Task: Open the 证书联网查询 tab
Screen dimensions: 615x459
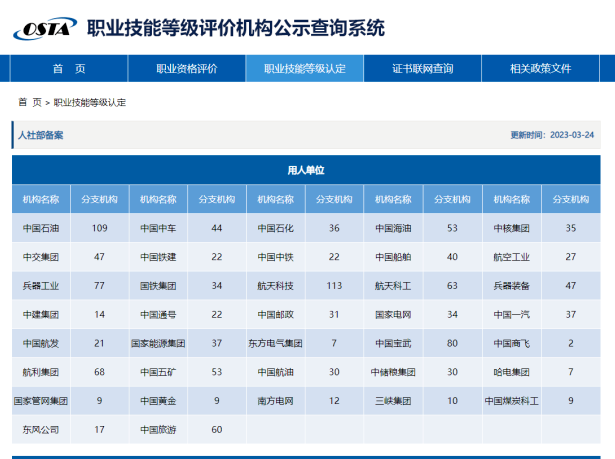Action: 423,69
